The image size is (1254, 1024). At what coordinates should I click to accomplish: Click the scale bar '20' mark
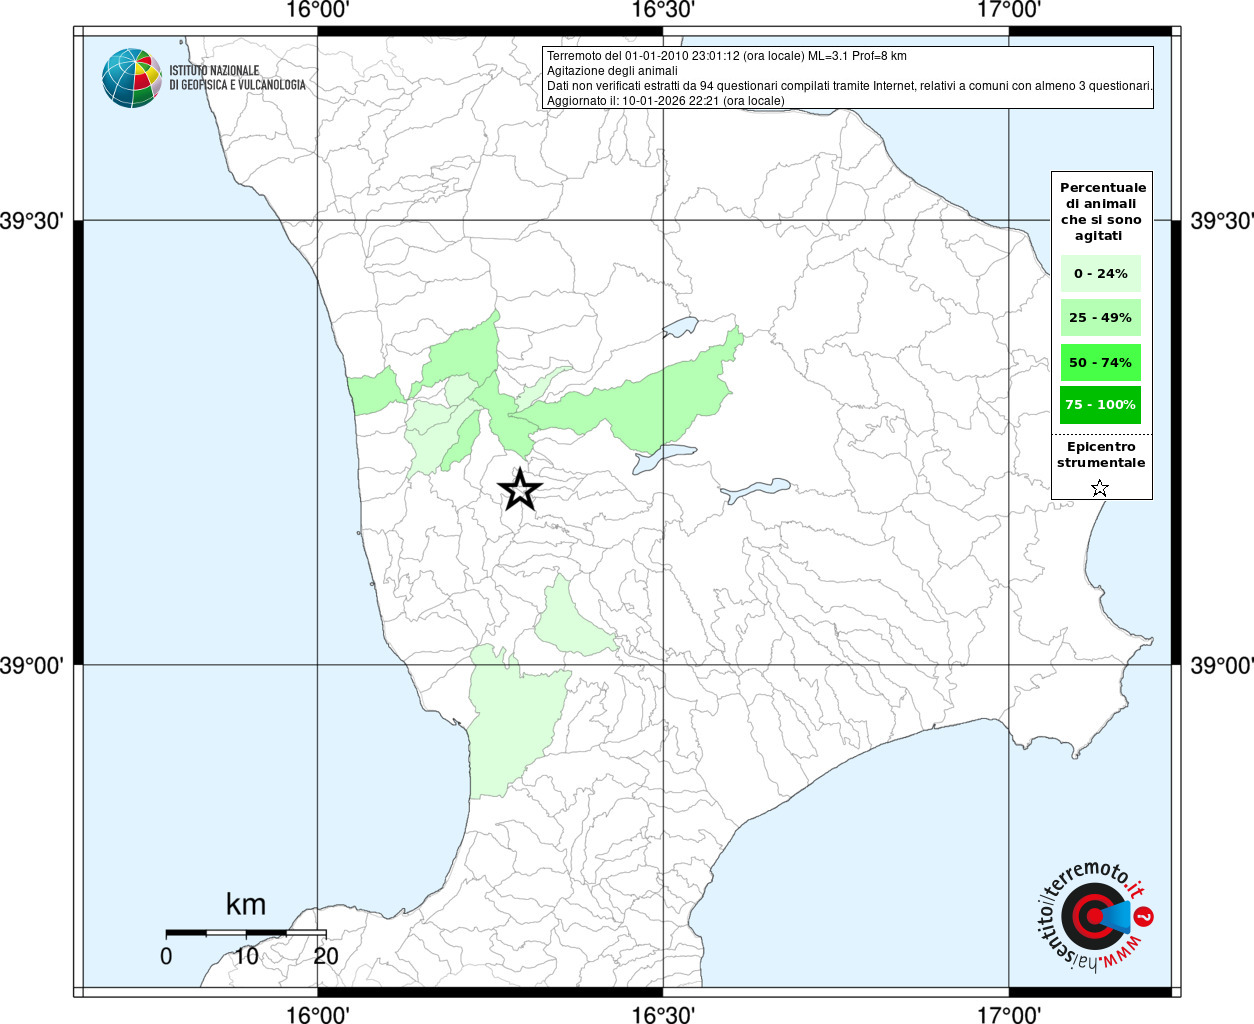[326, 956]
